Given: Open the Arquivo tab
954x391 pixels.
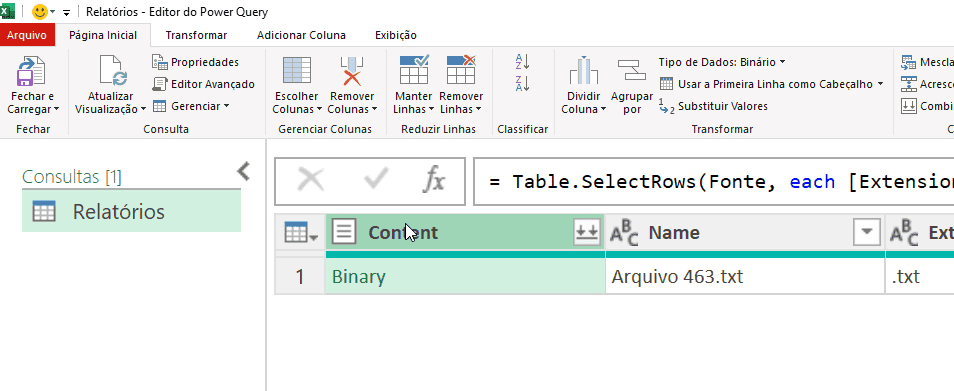Looking at the screenshot, I should tap(27, 35).
